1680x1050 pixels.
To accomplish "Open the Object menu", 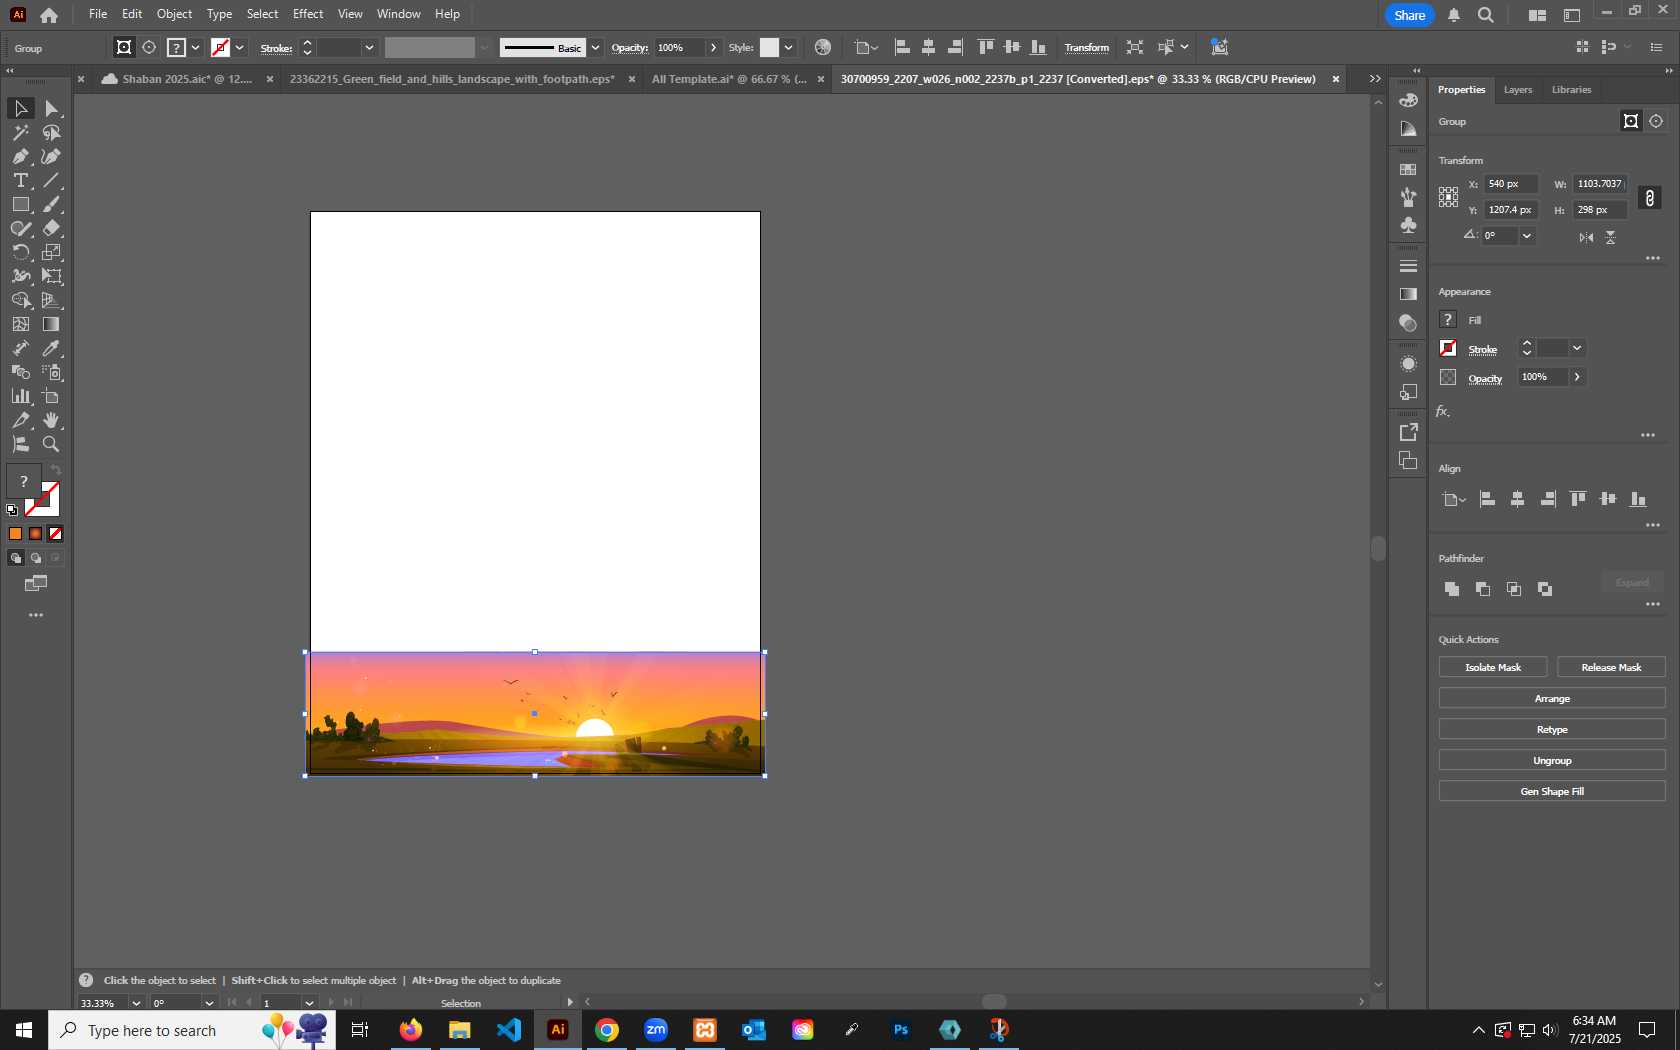I will (x=174, y=14).
